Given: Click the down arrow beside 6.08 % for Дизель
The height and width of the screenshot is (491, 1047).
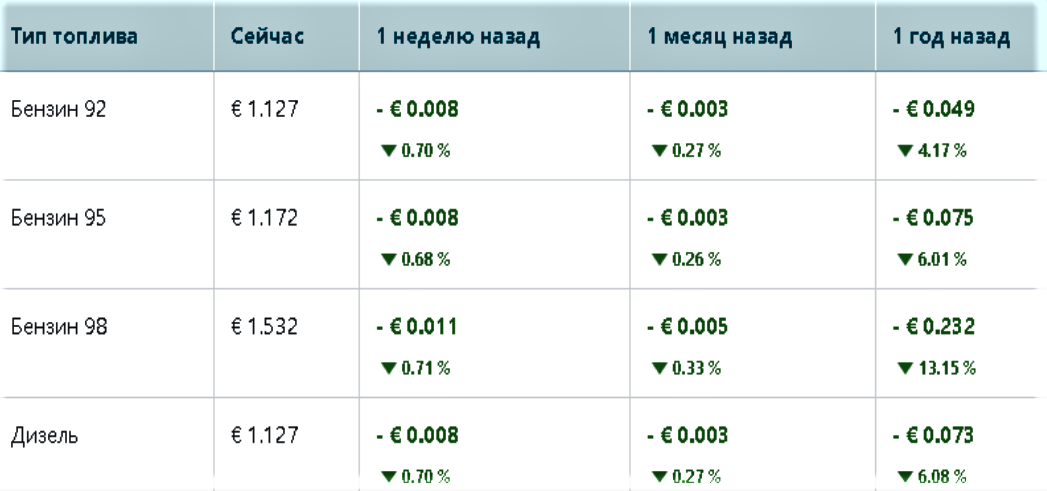Looking at the screenshot, I should point(904,477).
